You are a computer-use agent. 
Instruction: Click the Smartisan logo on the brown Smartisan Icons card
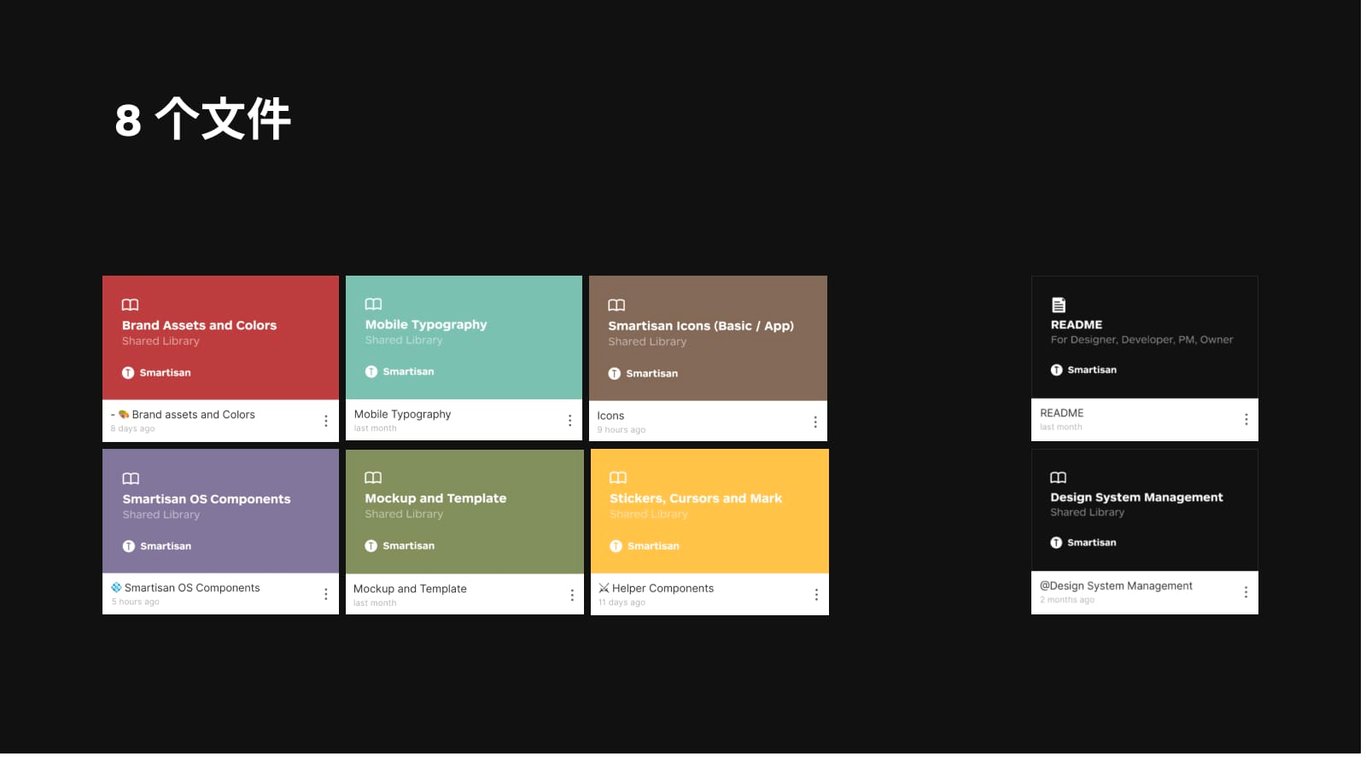pos(615,374)
